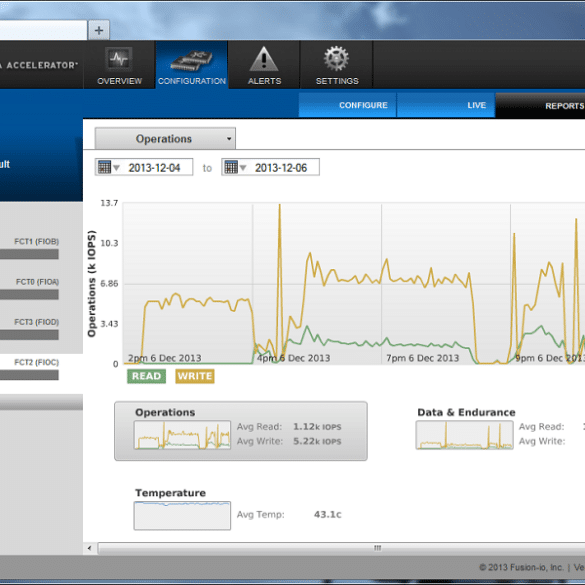The image size is (585, 585).
Task: Select the Operations summary card thumbnail
Action: pos(182,435)
